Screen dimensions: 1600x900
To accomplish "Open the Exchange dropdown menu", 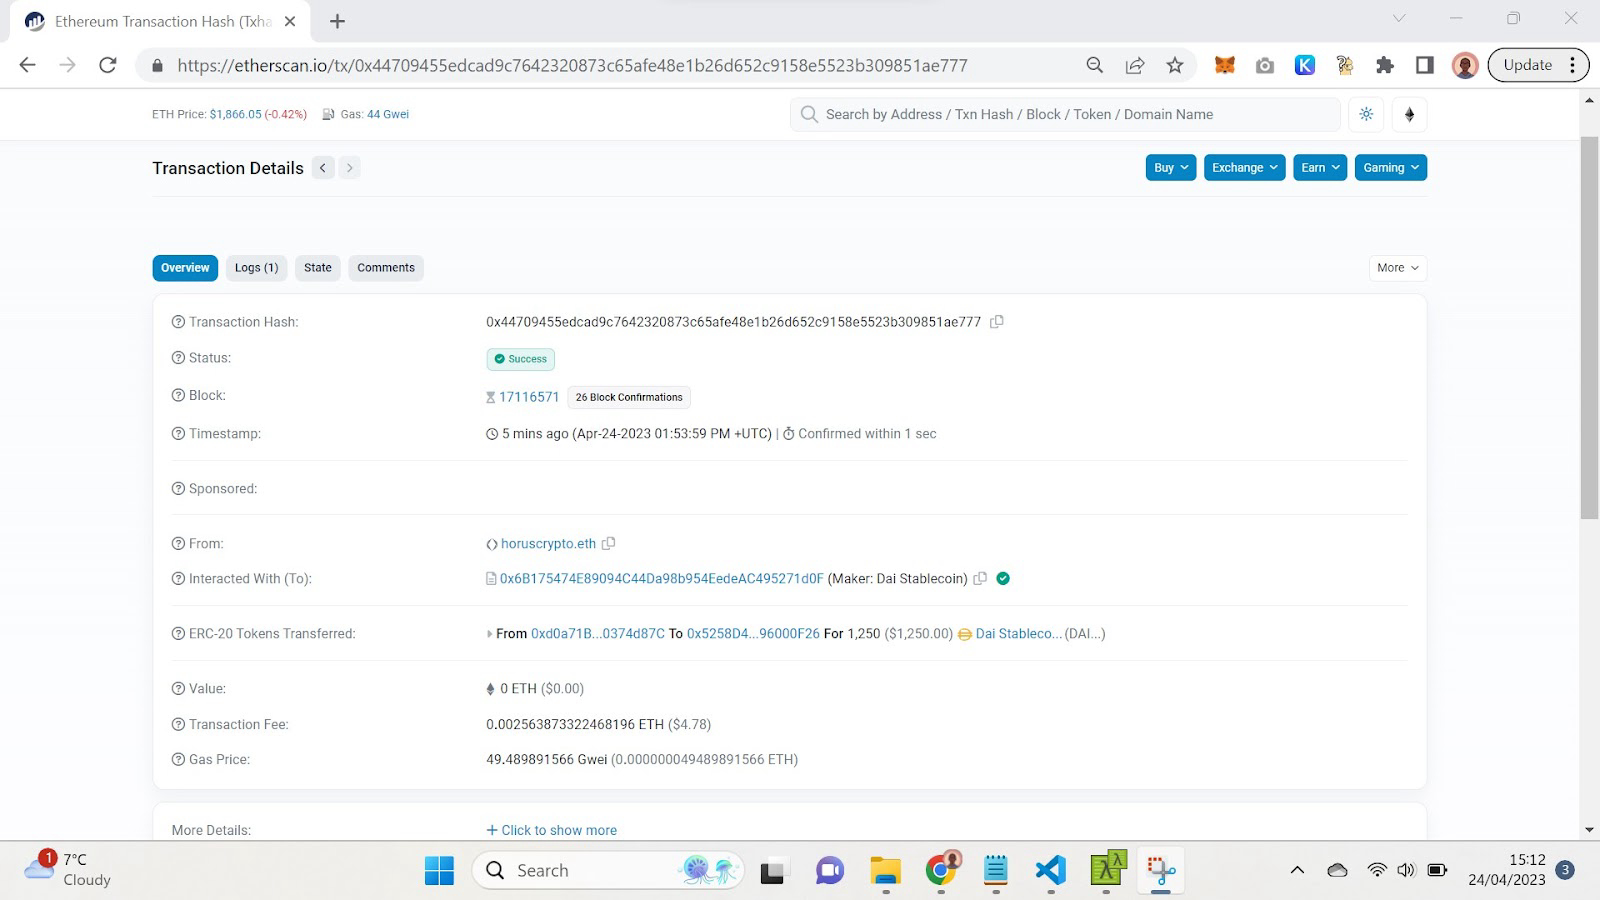I will 1244,168.
